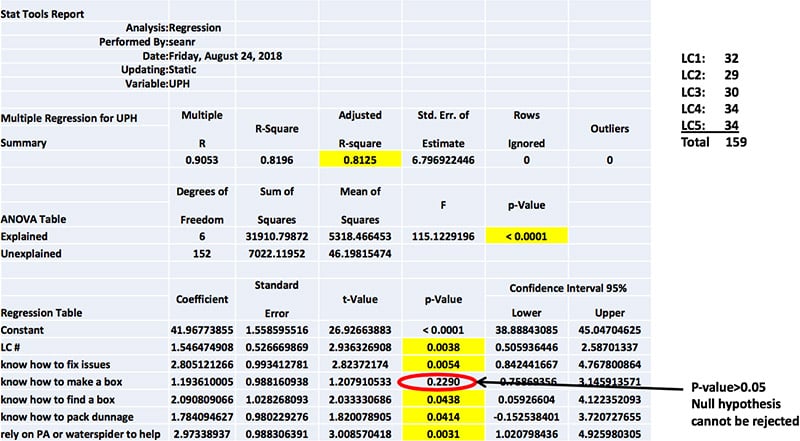Select coefficient 2.805121266
Viewport: 800px width, 441px height.
[x=202, y=365]
